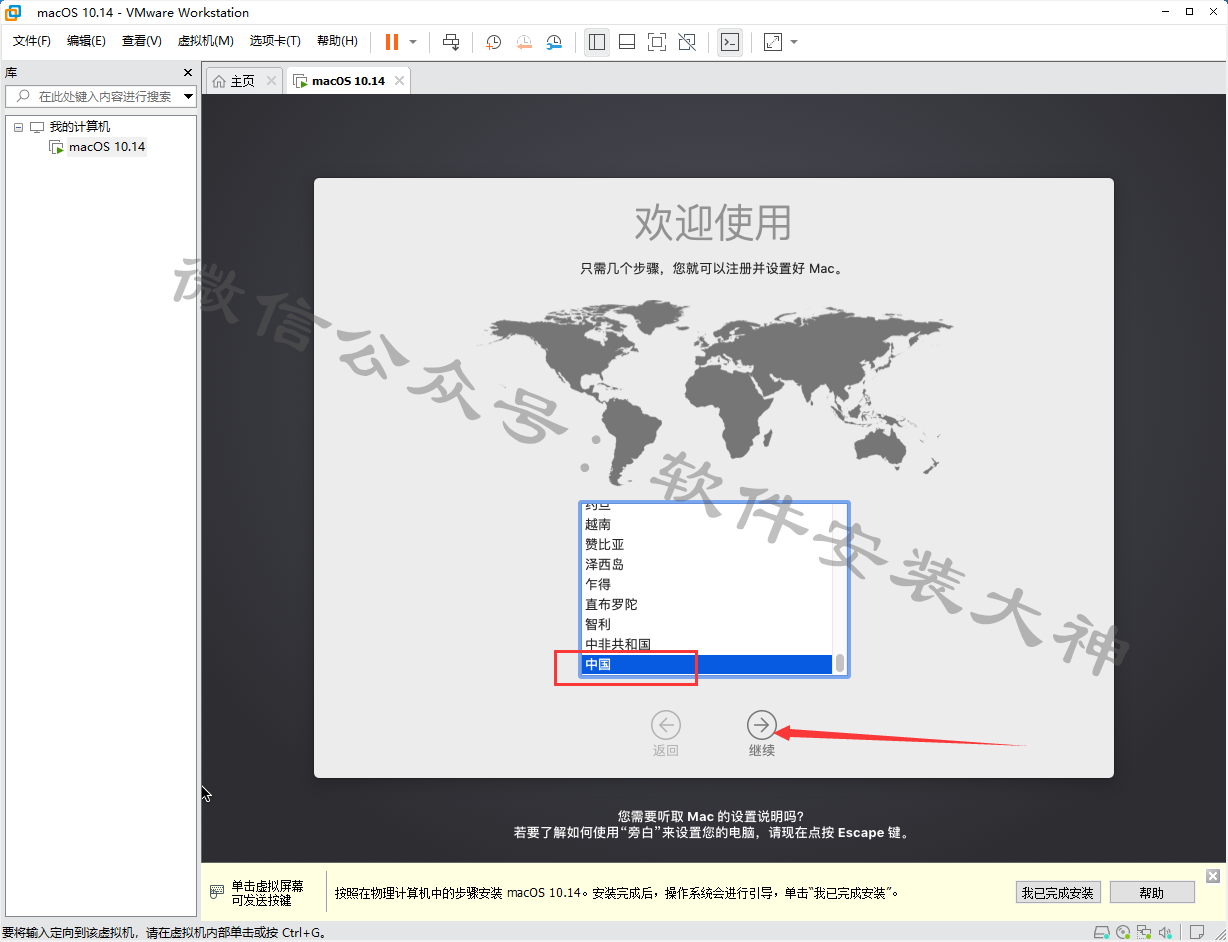Open the power options dropdown arrow beside pause
This screenshot has width=1228, height=942.
coord(413,42)
